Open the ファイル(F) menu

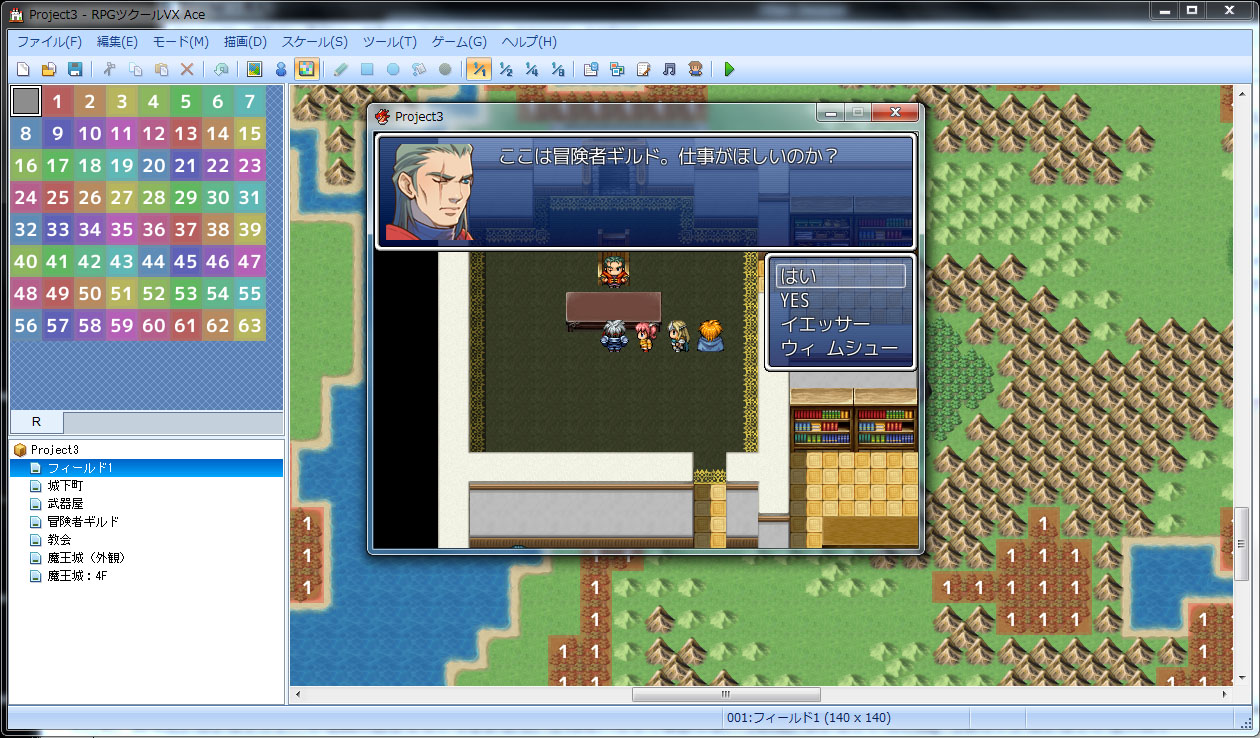coord(50,42)
